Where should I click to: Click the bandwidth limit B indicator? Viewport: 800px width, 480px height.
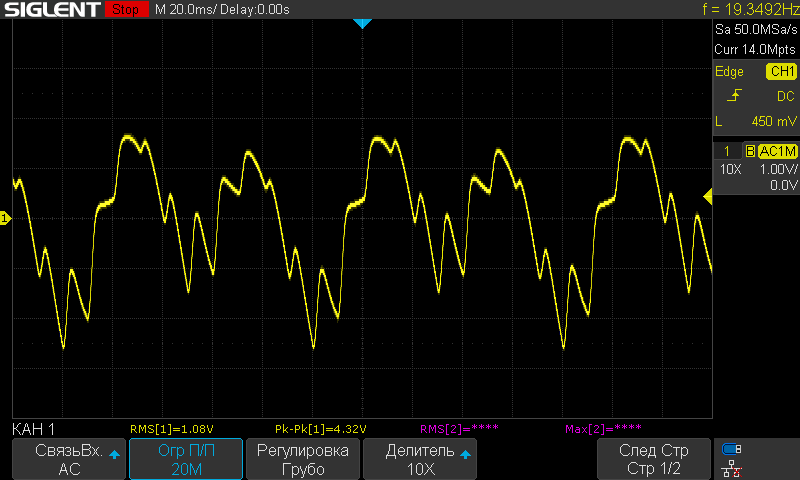[x=750, y=151]
